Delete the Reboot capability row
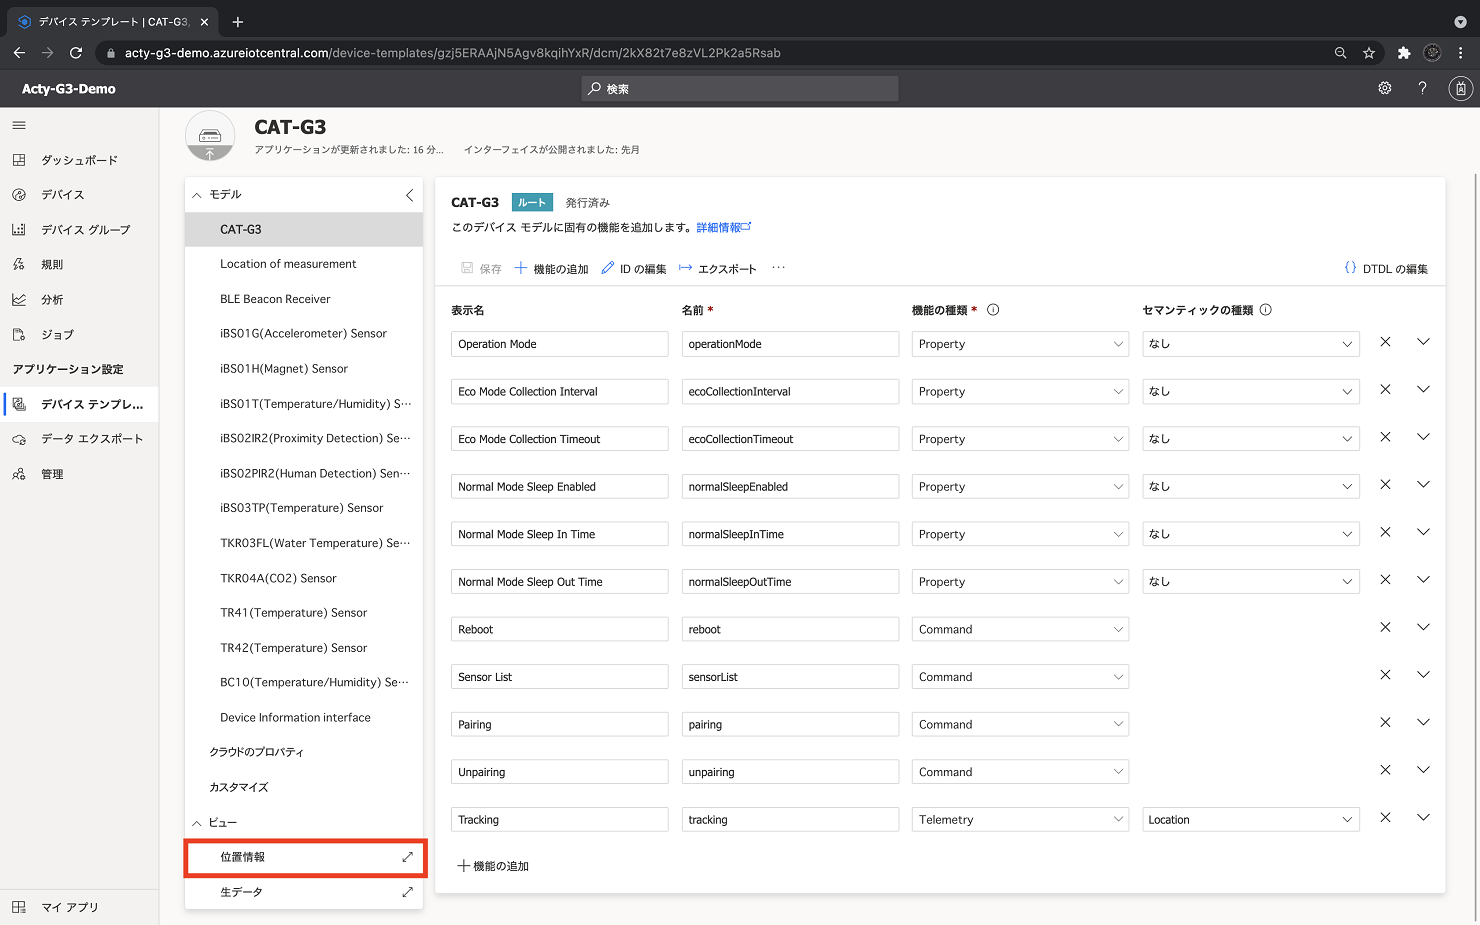The width and height of the screenshot is (1480, 925). [1385, 627]
